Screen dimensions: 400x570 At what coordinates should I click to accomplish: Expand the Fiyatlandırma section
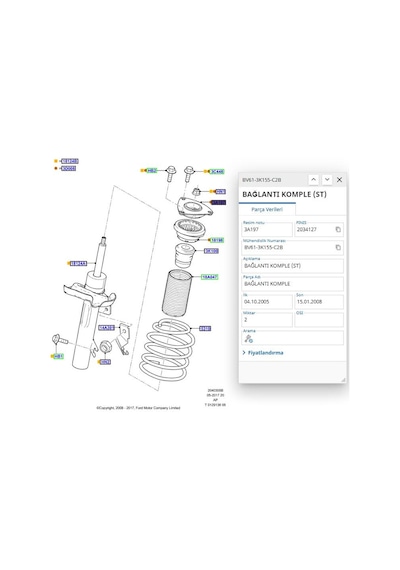pos(263,353)
